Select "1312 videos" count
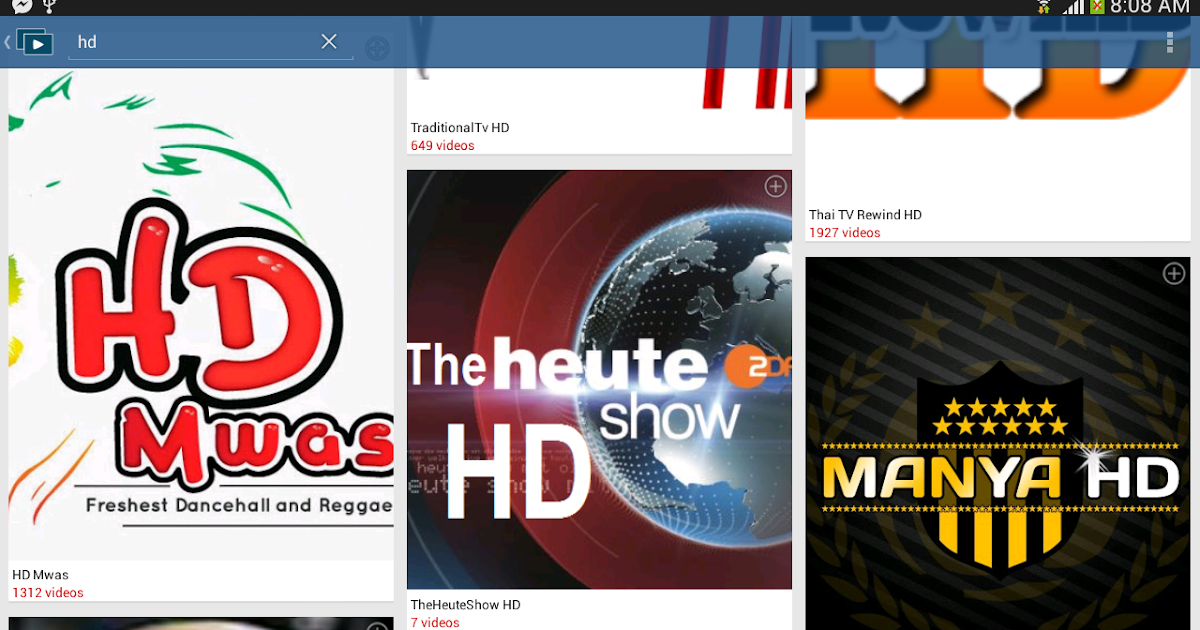1200x630 pixels. 48,593
